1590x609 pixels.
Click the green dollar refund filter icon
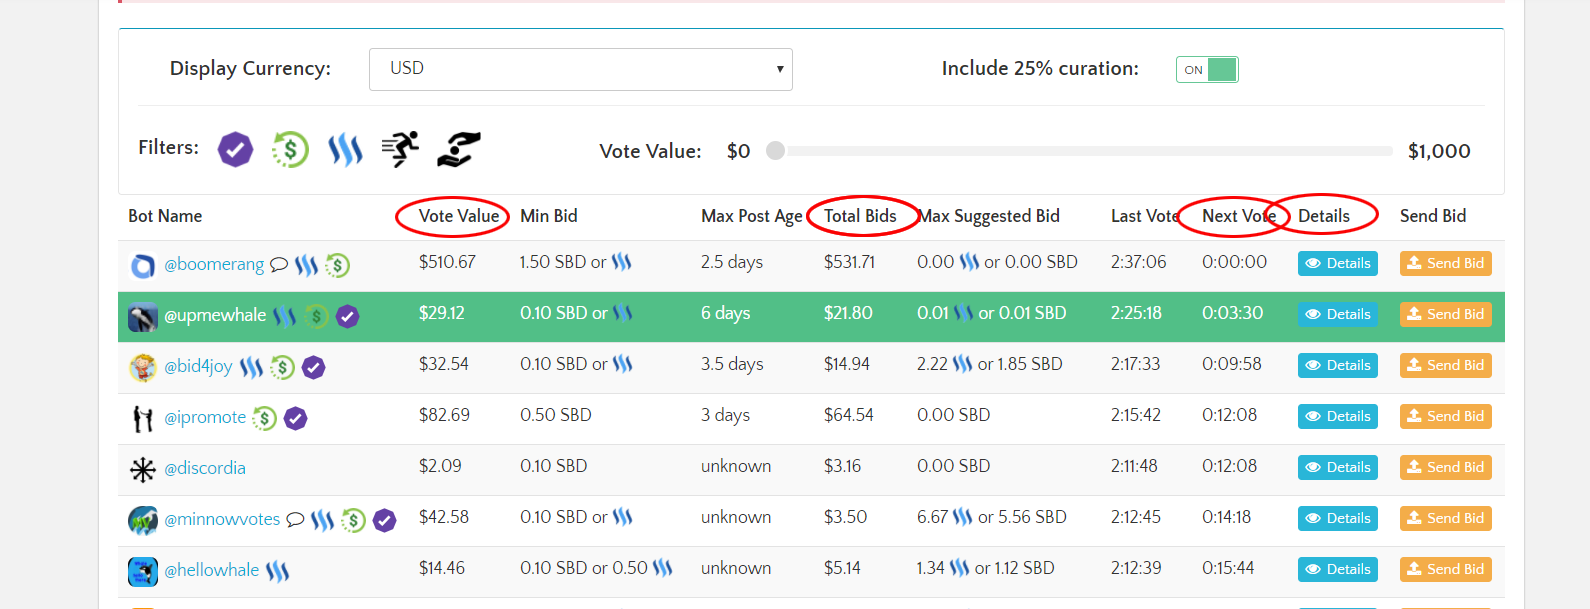click(x=290, y=150)
